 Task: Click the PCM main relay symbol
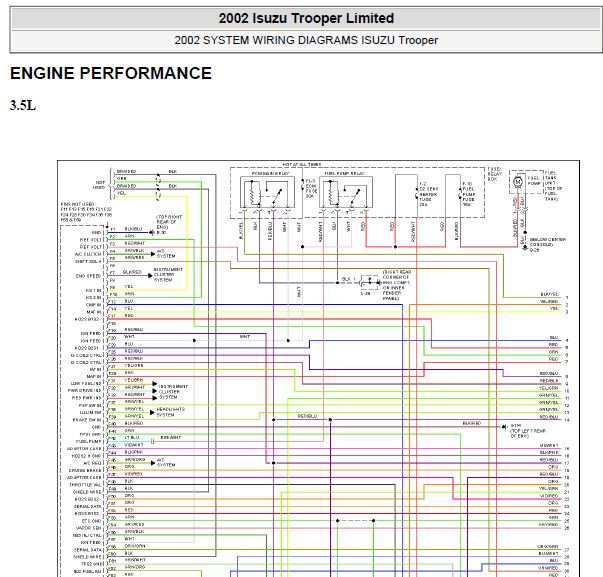[x=267, y=192]
